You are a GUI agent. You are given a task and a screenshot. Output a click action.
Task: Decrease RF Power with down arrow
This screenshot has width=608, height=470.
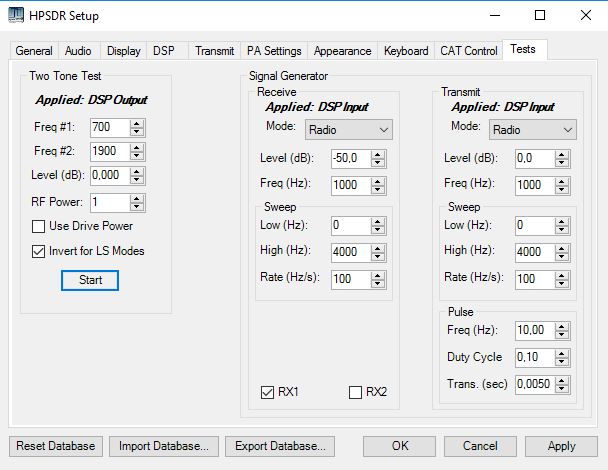[136, 207]
